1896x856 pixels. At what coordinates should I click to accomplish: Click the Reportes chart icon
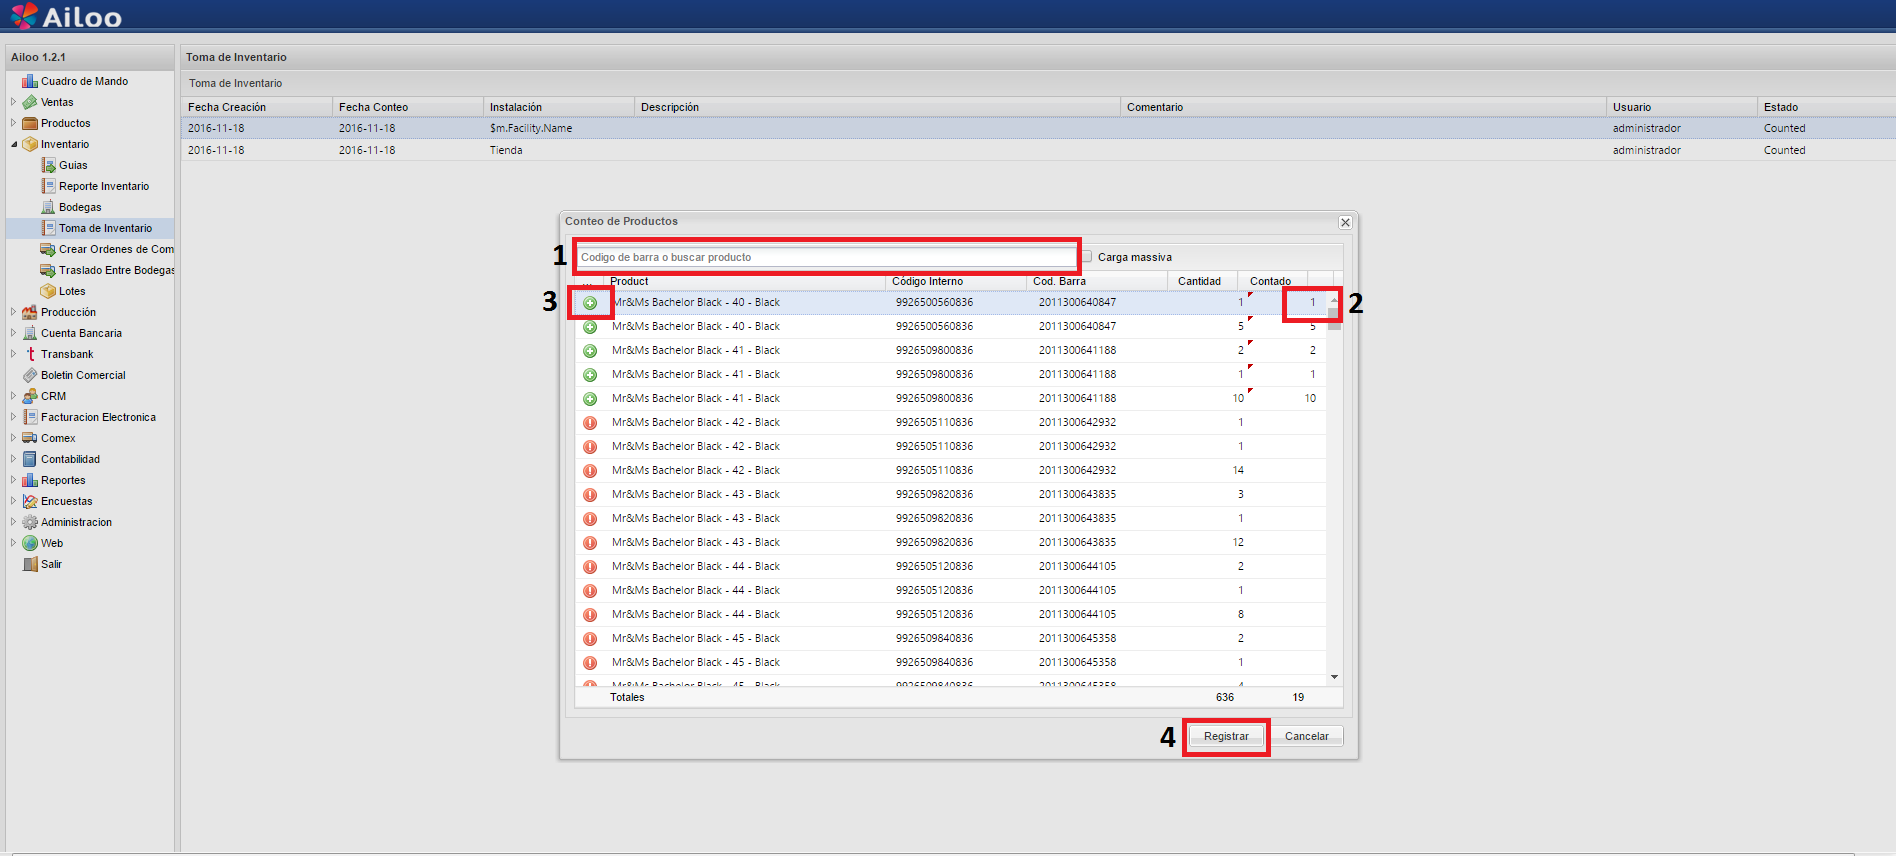point(30,480)
